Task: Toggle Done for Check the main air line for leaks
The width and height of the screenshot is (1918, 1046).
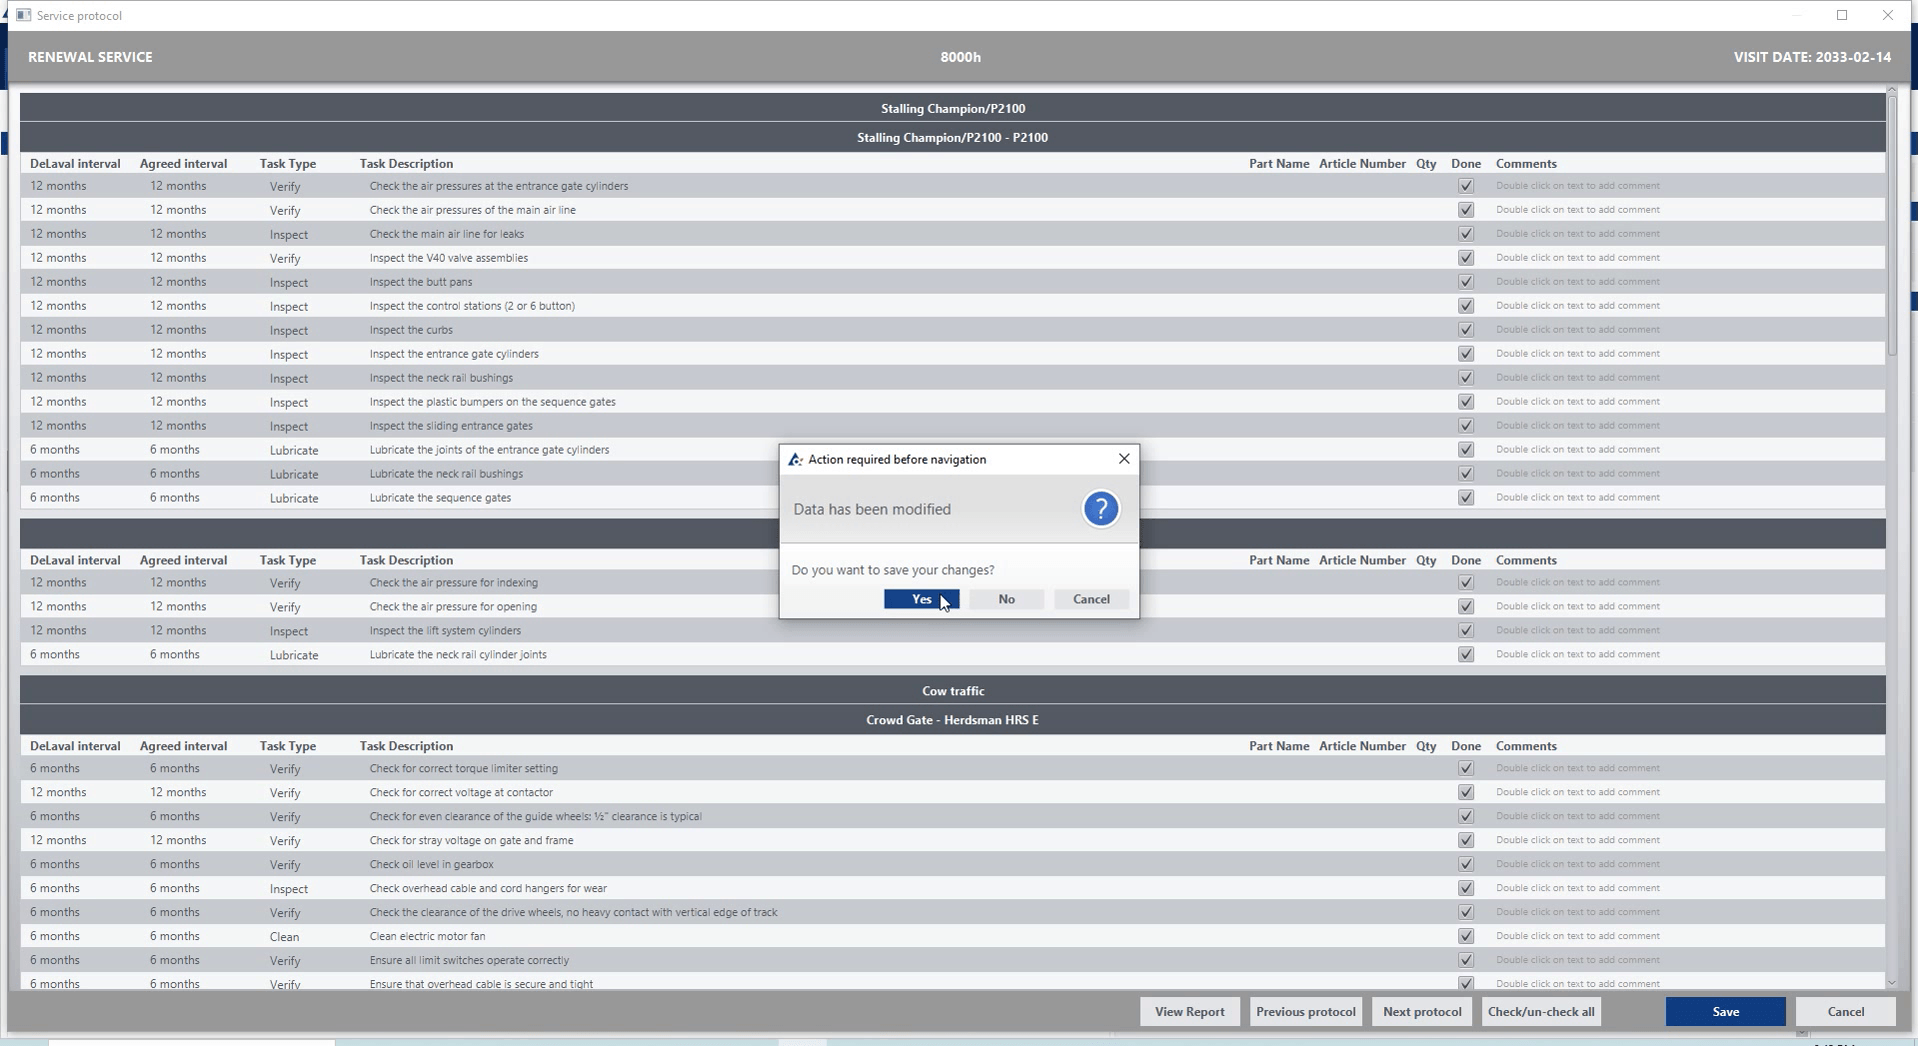Action: (x=1466, y=234)
